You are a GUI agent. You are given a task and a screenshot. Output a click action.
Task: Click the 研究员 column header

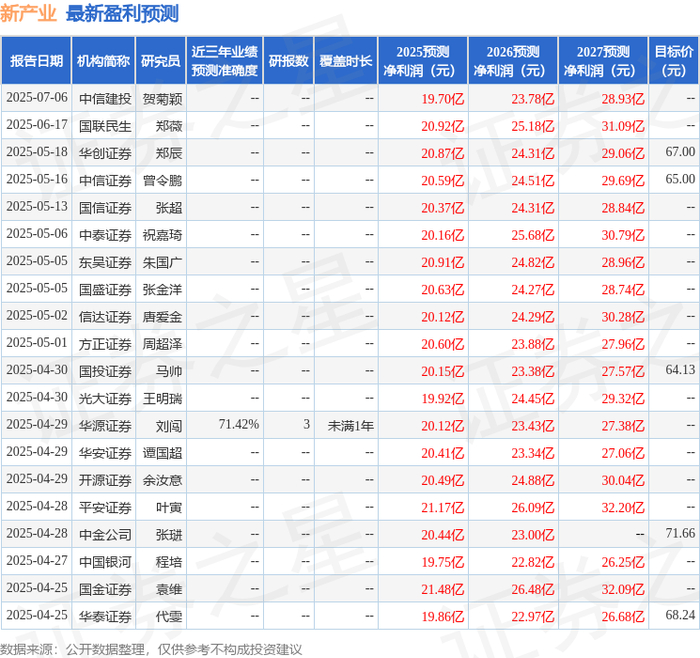click(161, 61)
